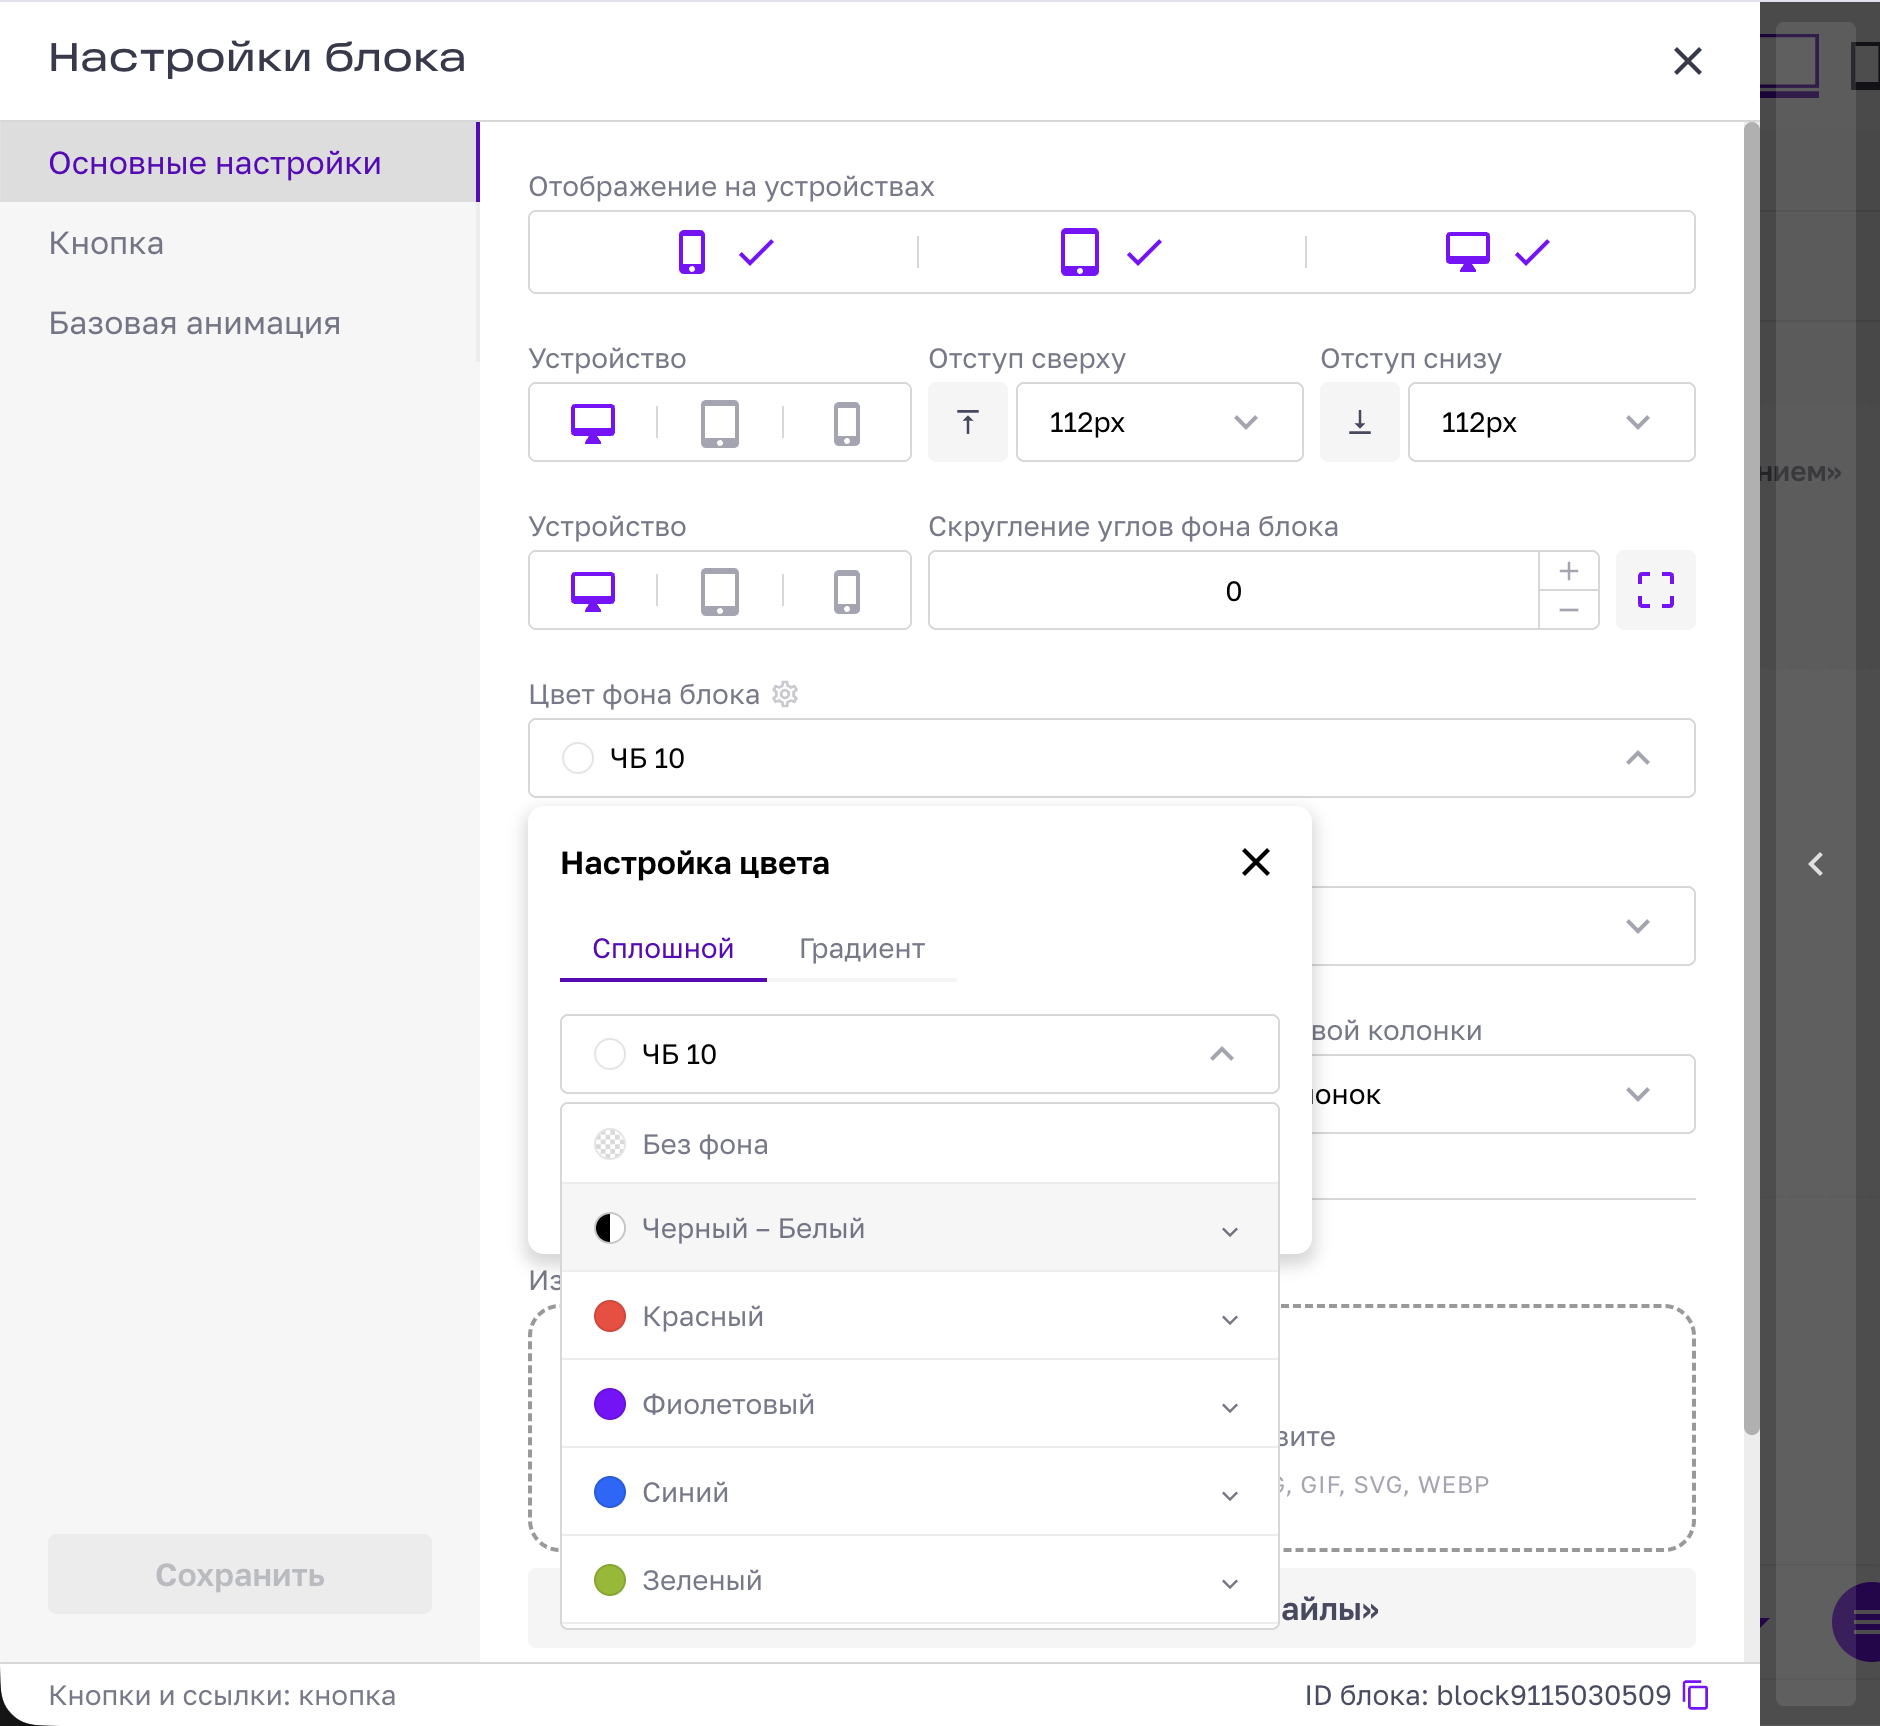Toggle desktop display visibility
1880x1726 pixels.
click(x=1498, y=252)
